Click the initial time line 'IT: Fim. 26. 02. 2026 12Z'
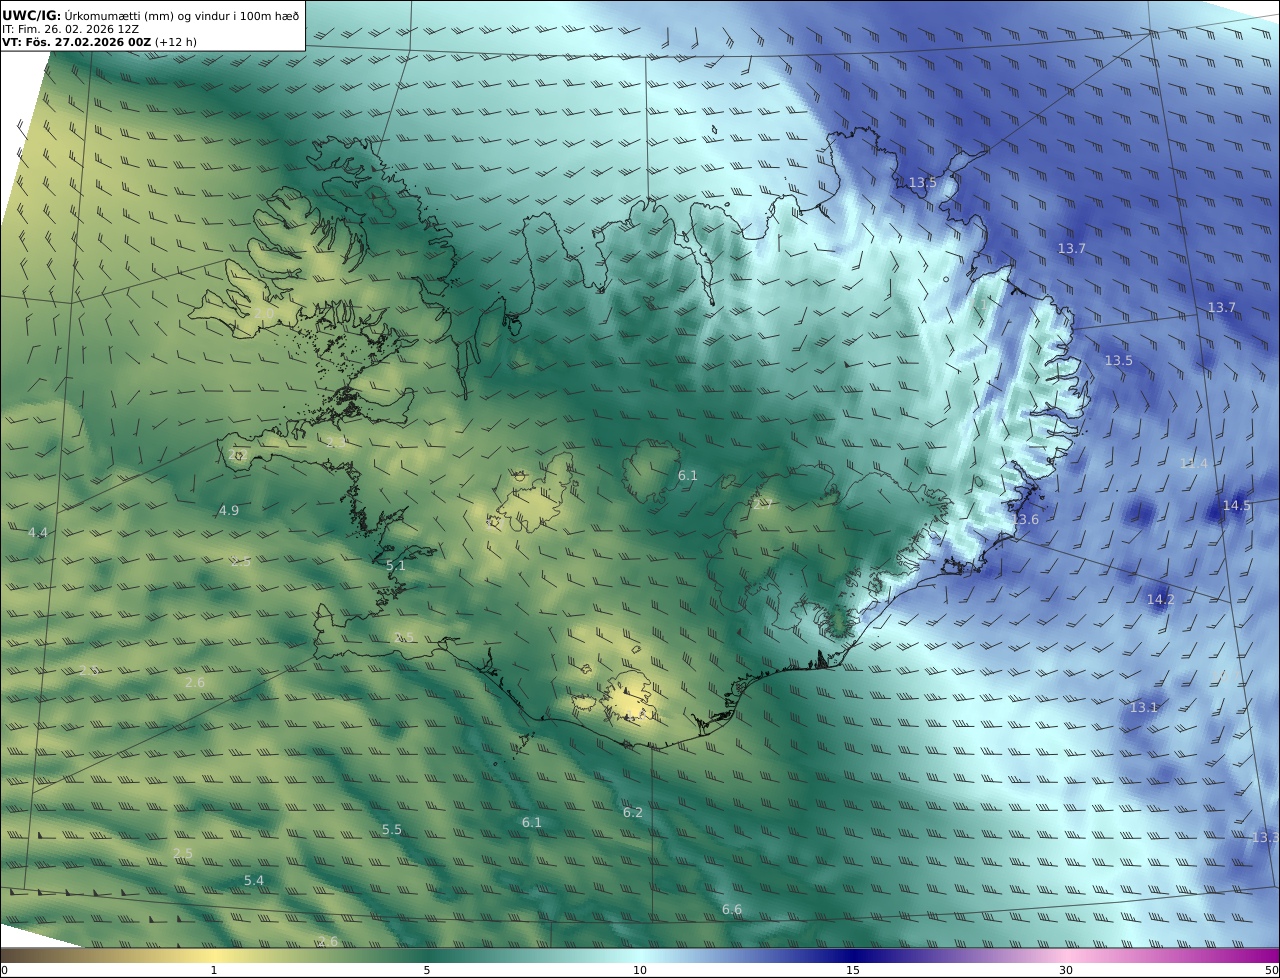The height and width of the screenshot is (978, 1280). click(70, 29)
